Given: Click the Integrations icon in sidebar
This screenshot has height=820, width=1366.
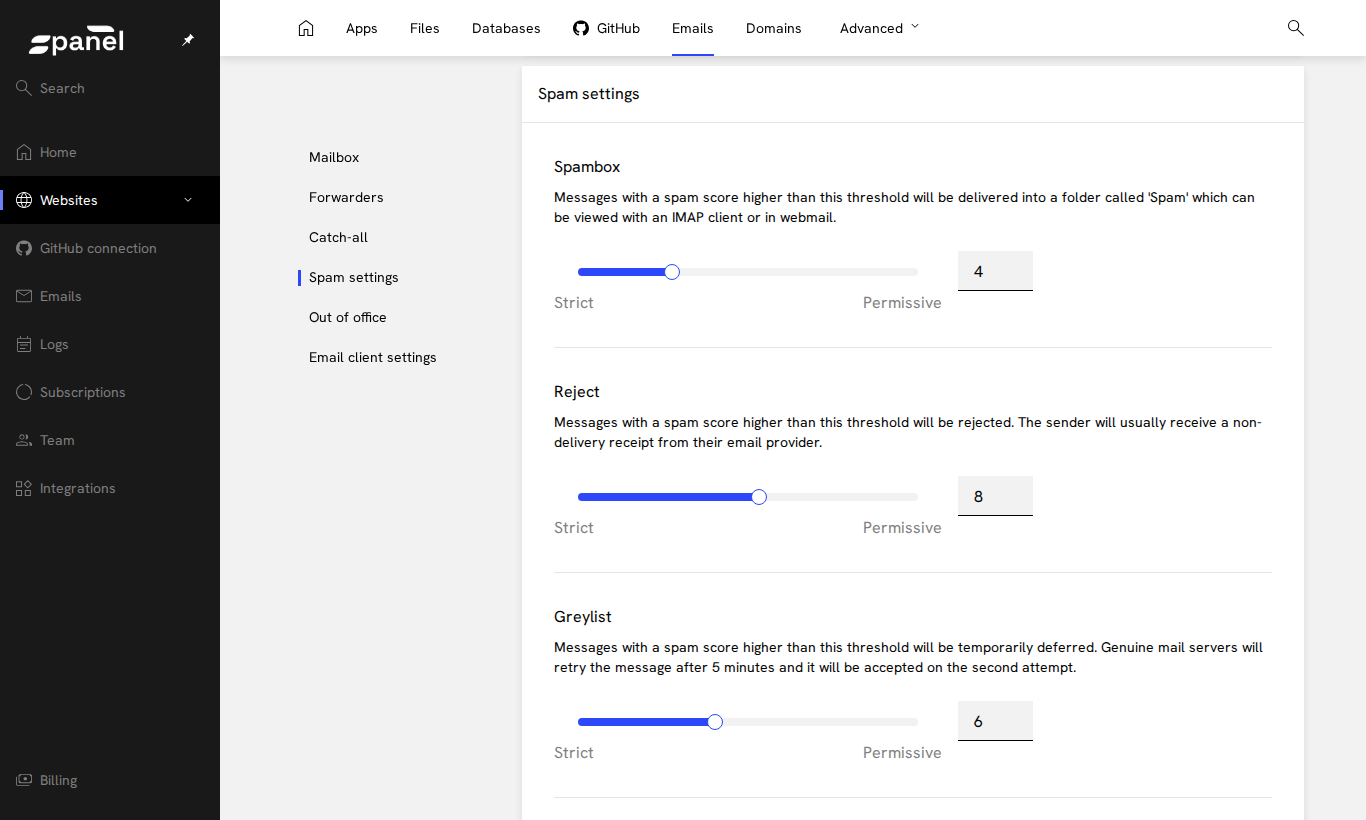Looking at the screenshot, I should click(24, 488).
